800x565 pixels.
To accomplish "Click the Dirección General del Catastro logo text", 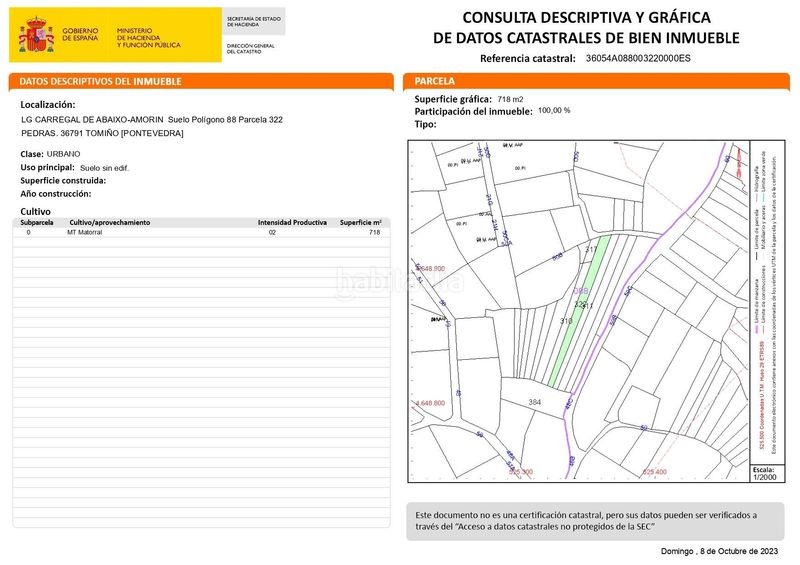I will (251, 48).
